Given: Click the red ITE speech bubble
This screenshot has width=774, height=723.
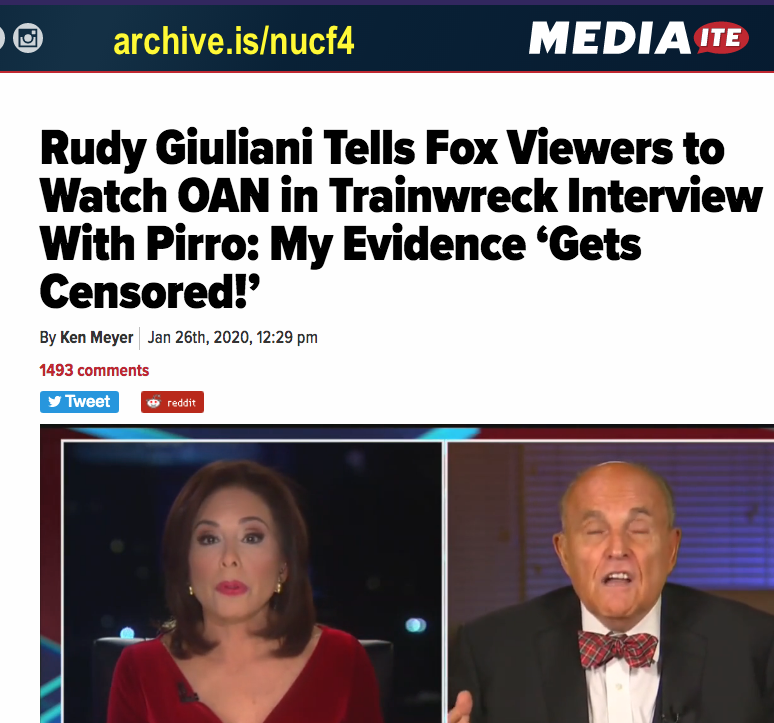Looking at the screenshot, I should click(721, 38).
